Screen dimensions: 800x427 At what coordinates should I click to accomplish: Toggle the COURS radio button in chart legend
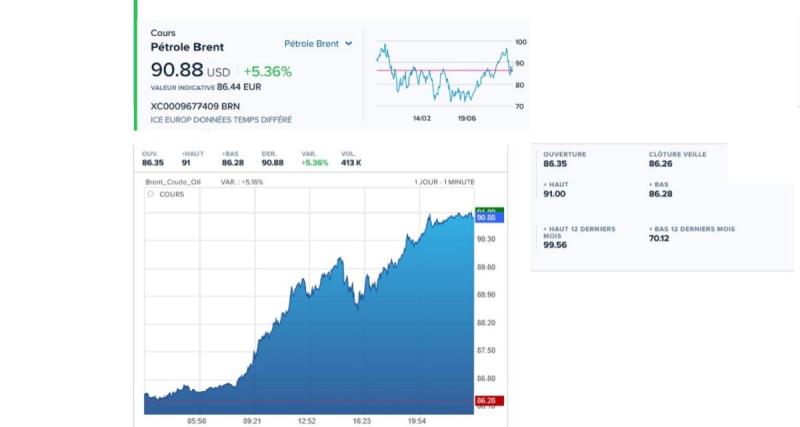point(150,194)
